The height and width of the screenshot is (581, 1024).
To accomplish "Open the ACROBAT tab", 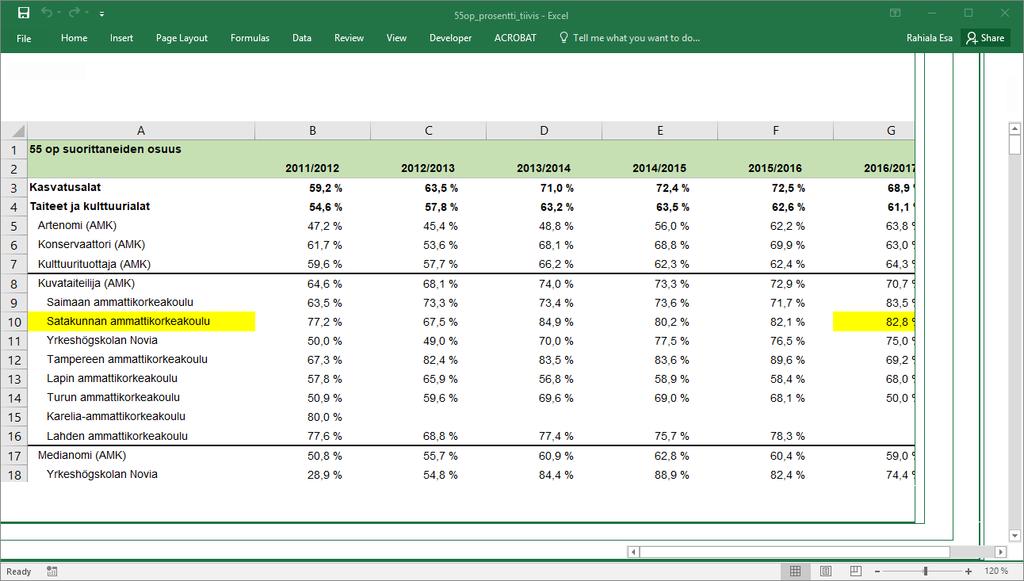I will coord(515,38).
